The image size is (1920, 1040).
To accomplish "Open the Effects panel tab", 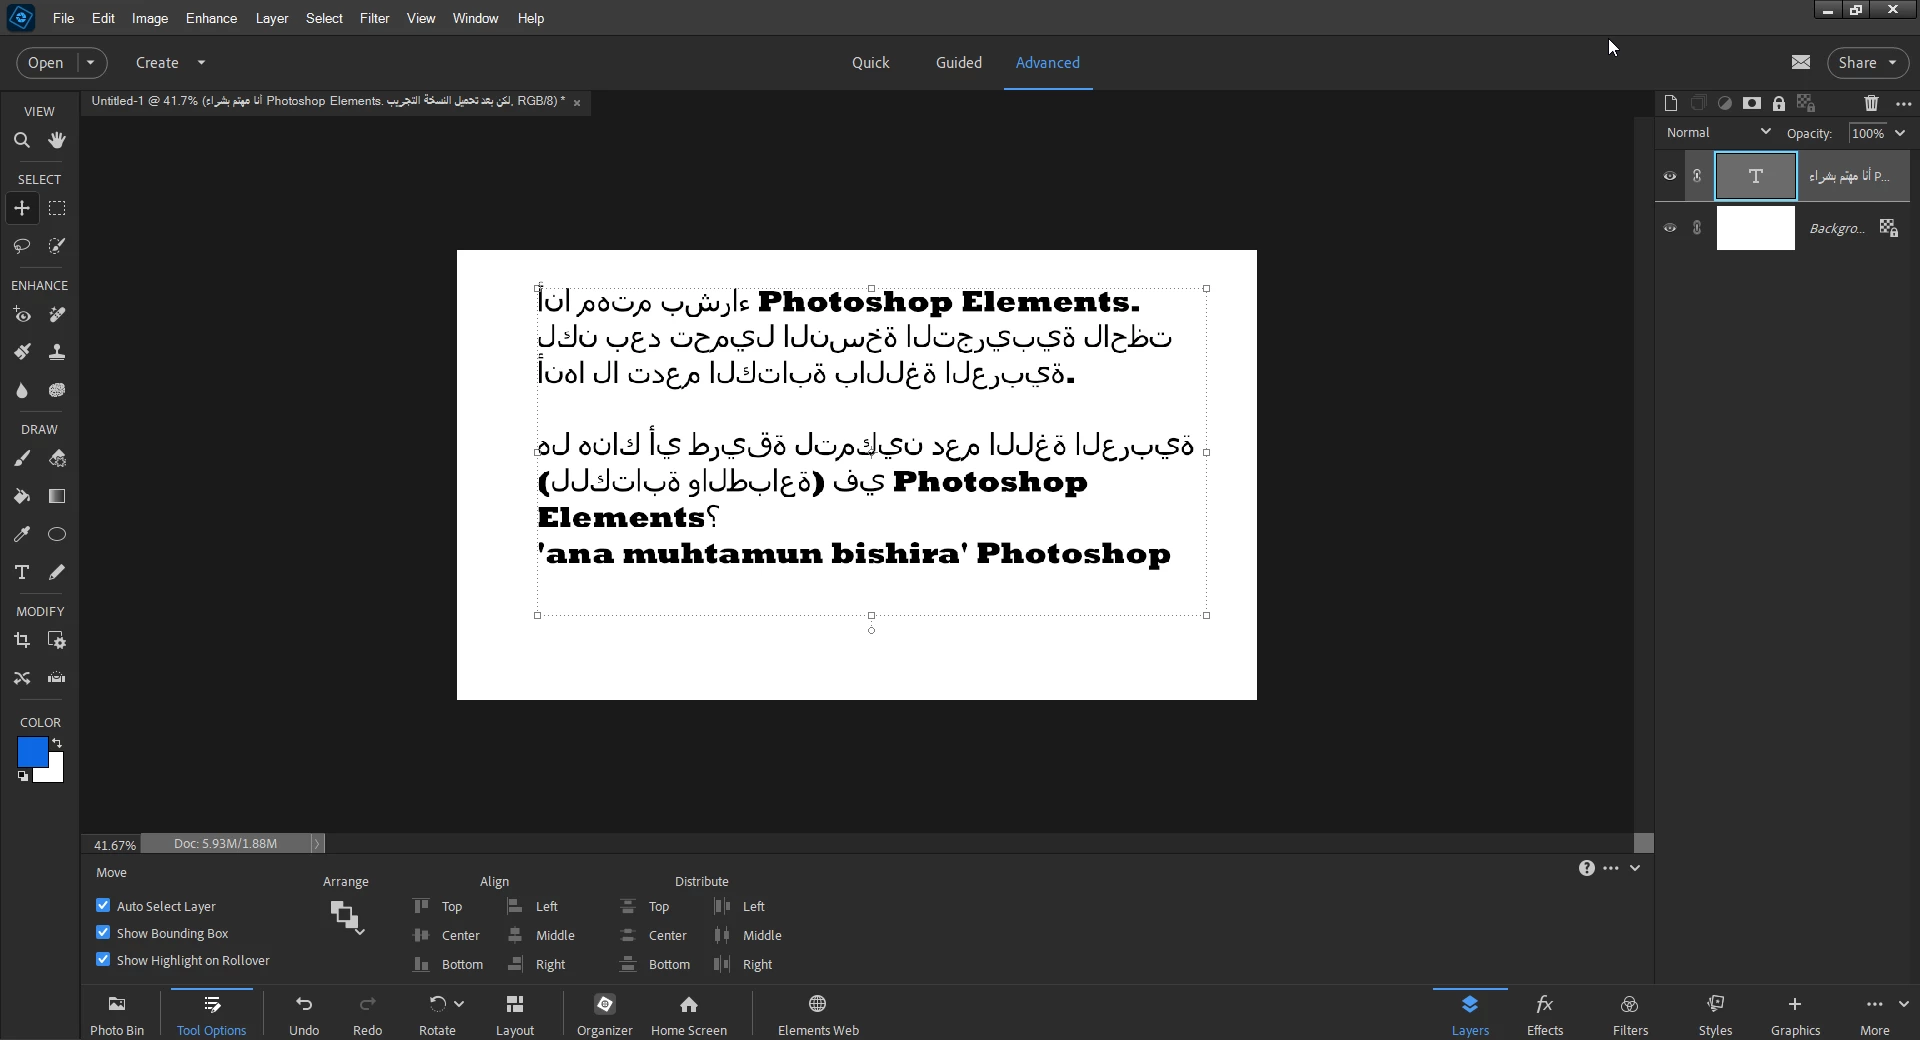I will pyautogui.click(x=1544, y=1014).
